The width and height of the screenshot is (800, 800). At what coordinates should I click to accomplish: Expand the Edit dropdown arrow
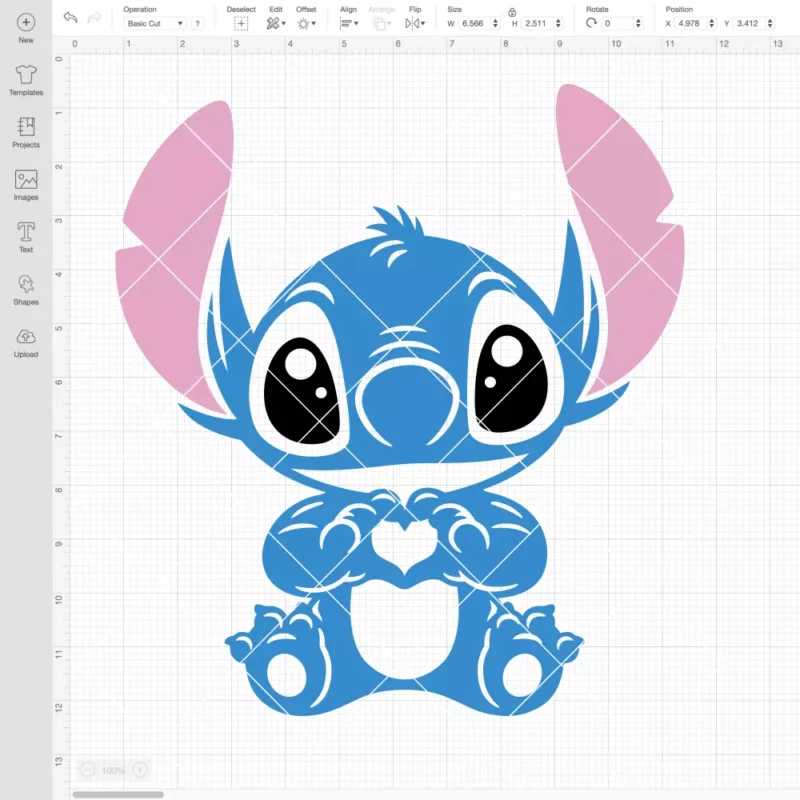(284, 23)
